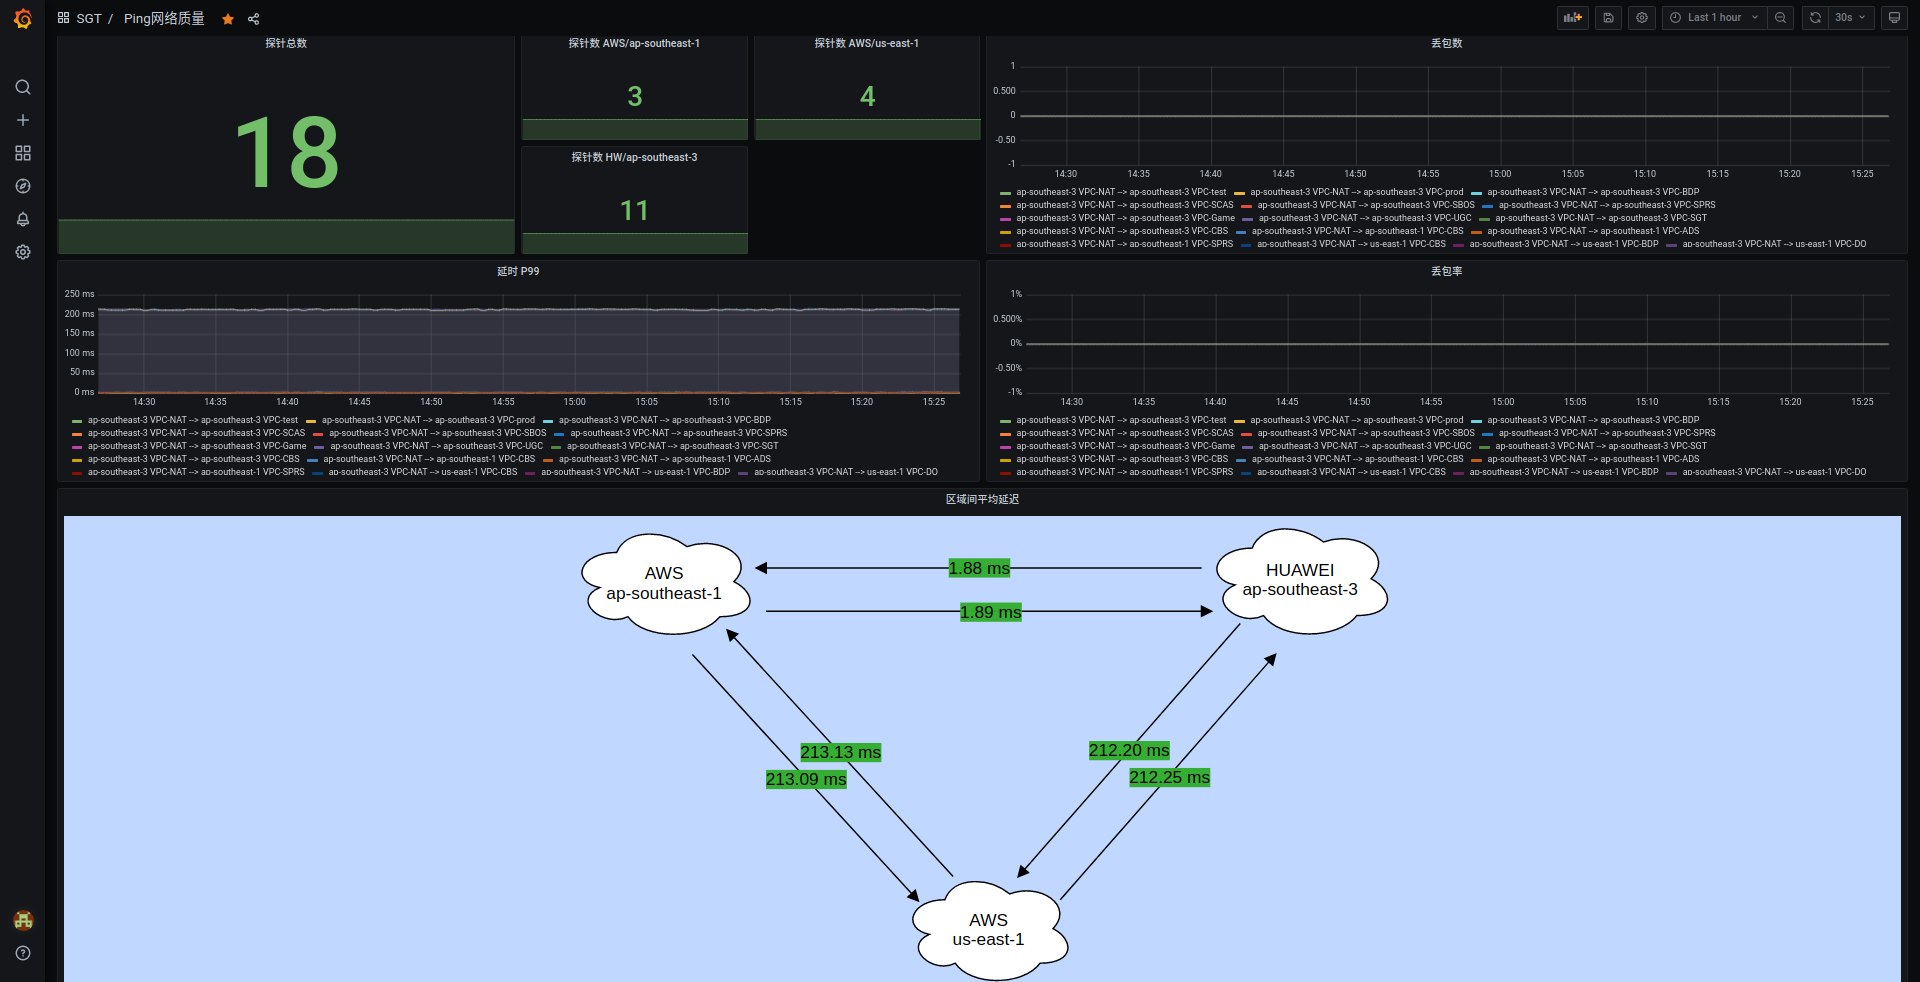
Task: Zoom out the time range
Action: pyautogui.click(x=1780, y=17)
